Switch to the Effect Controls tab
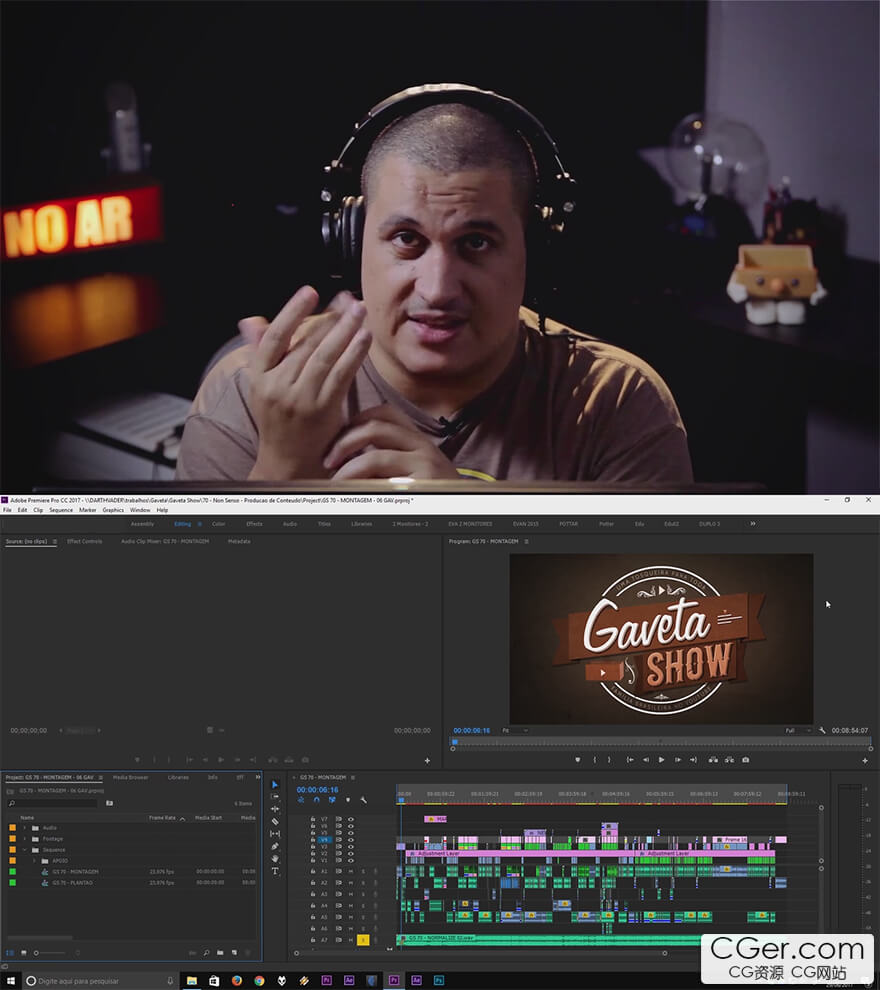The image size is (880, 990). (x=85, y=541)
